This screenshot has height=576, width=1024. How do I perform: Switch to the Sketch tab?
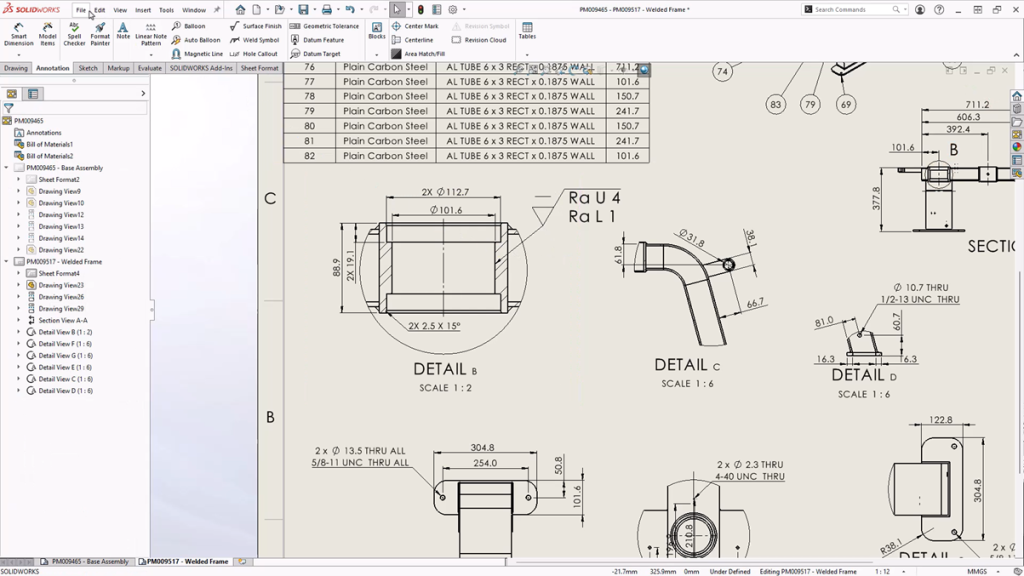pyautogui.click(x=88, y=68)
